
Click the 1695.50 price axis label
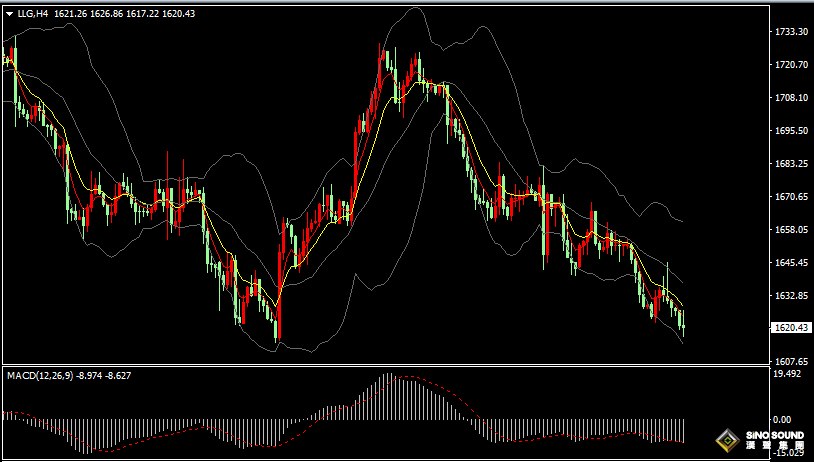click(x=791, y=131)
